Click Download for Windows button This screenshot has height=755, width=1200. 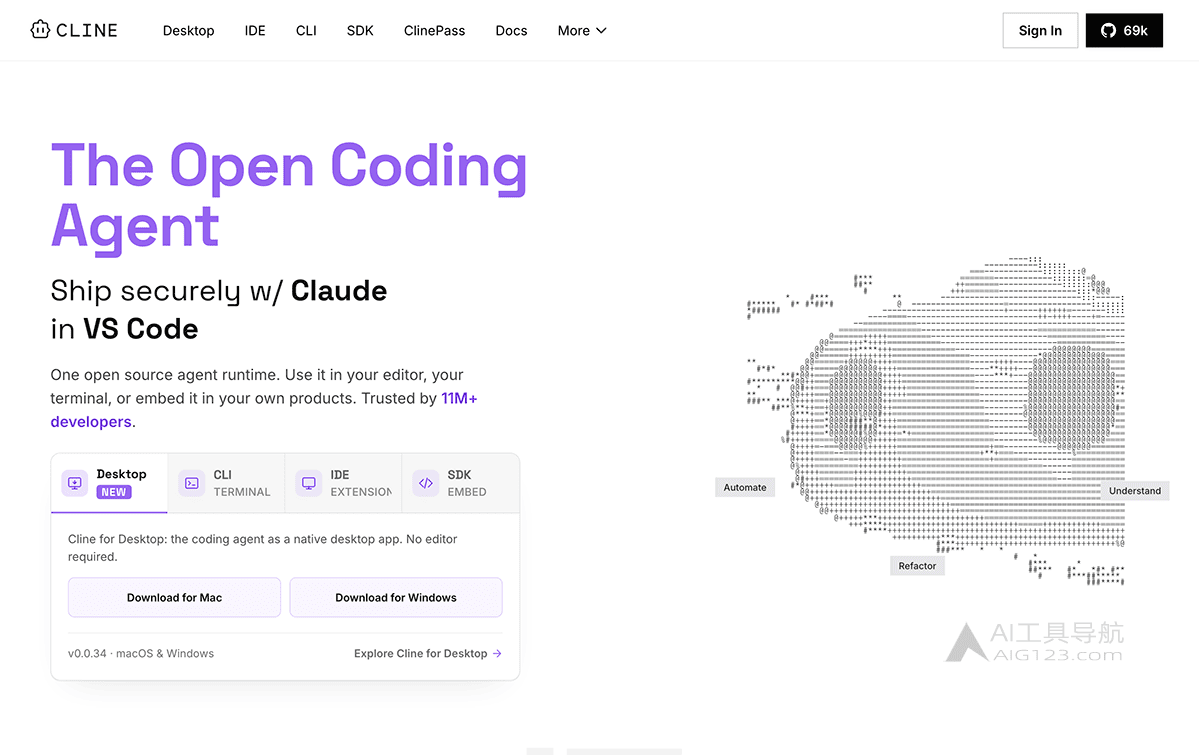pyautogui.click(x=396, y=597)
